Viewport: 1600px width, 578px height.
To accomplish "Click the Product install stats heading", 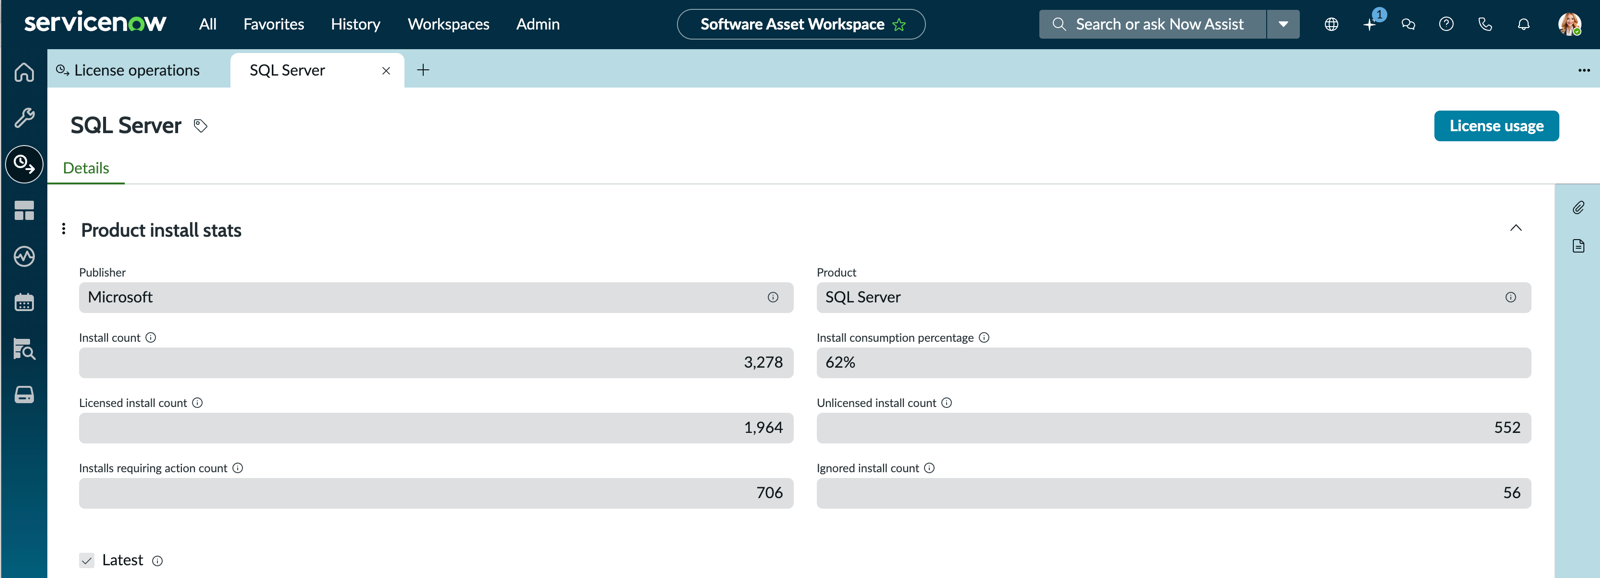I will pos(161,230).
